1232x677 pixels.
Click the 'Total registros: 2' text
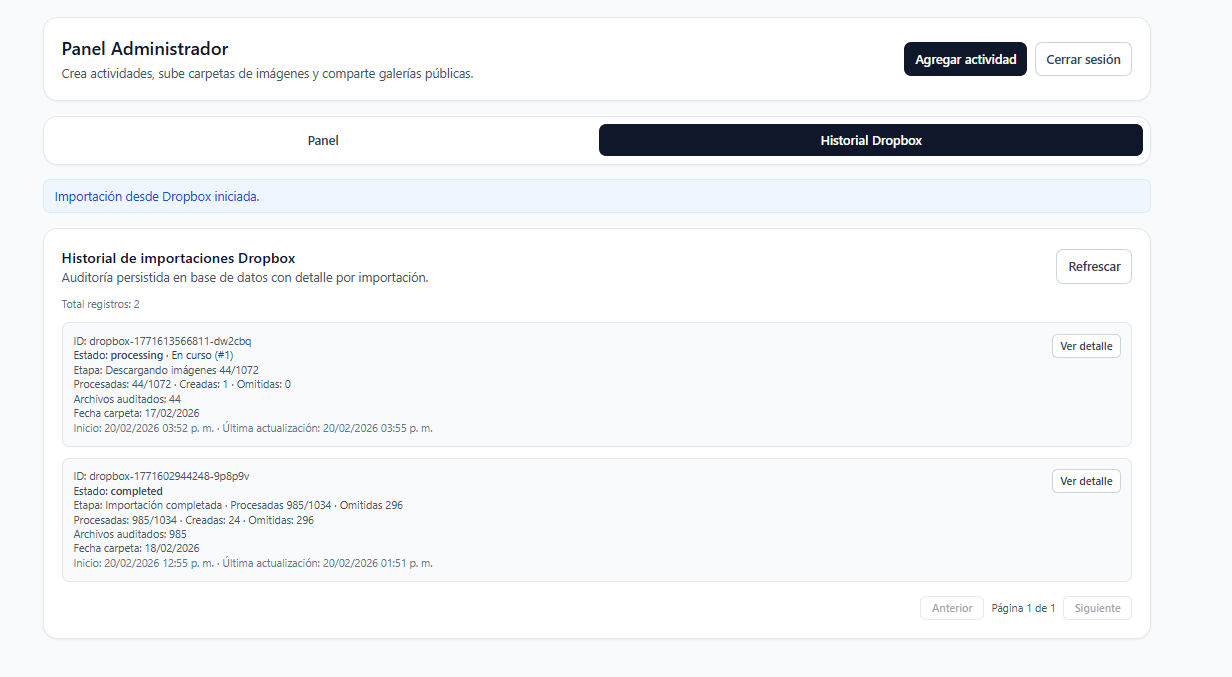point(101,304)
